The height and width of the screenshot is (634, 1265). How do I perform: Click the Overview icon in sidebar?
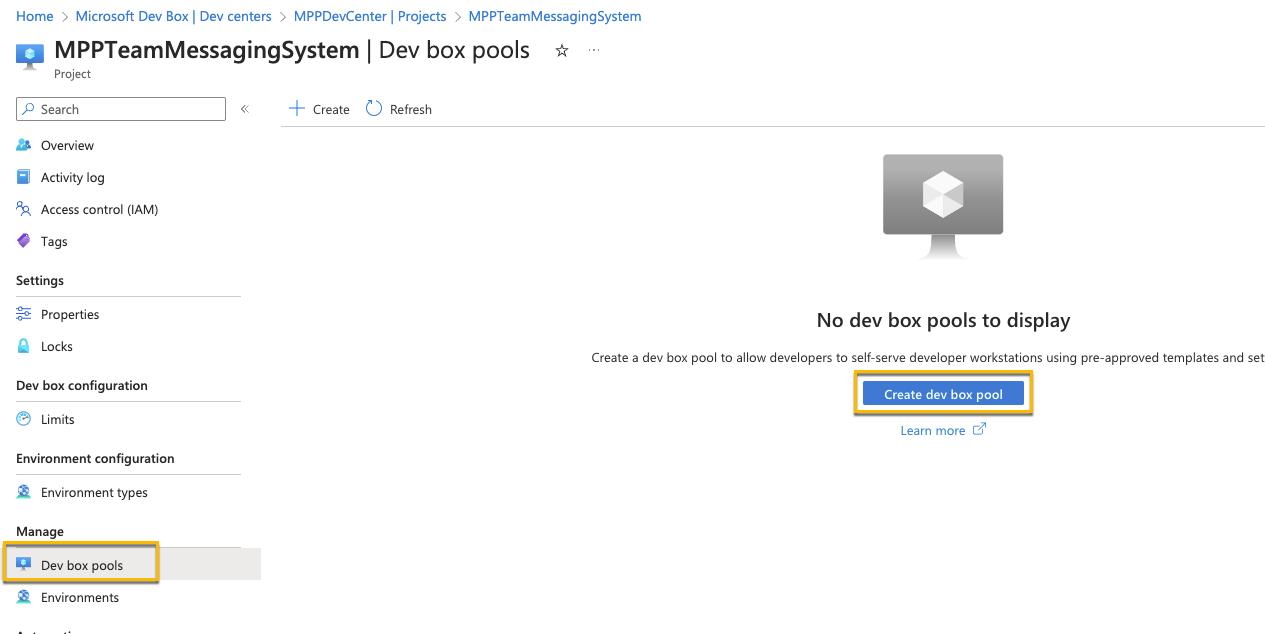point(24,145)
